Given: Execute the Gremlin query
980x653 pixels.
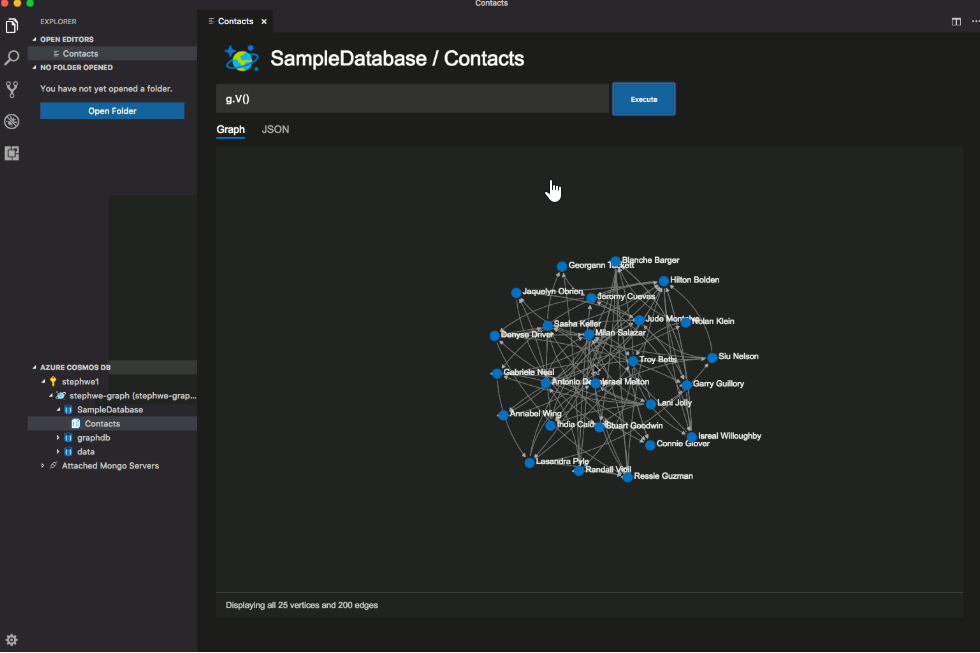Looking at the screenshot, I should click(644, 99).
